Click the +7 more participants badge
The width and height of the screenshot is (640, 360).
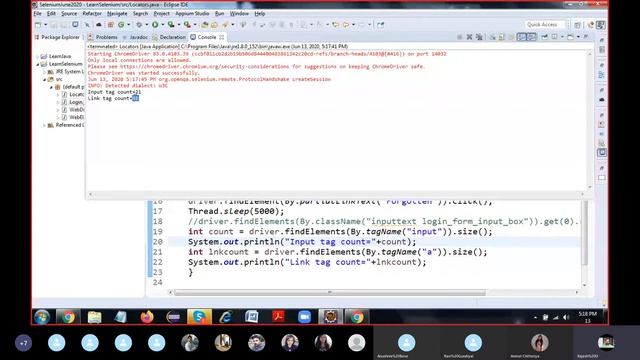pyautogui.click(x=23, y=343)
